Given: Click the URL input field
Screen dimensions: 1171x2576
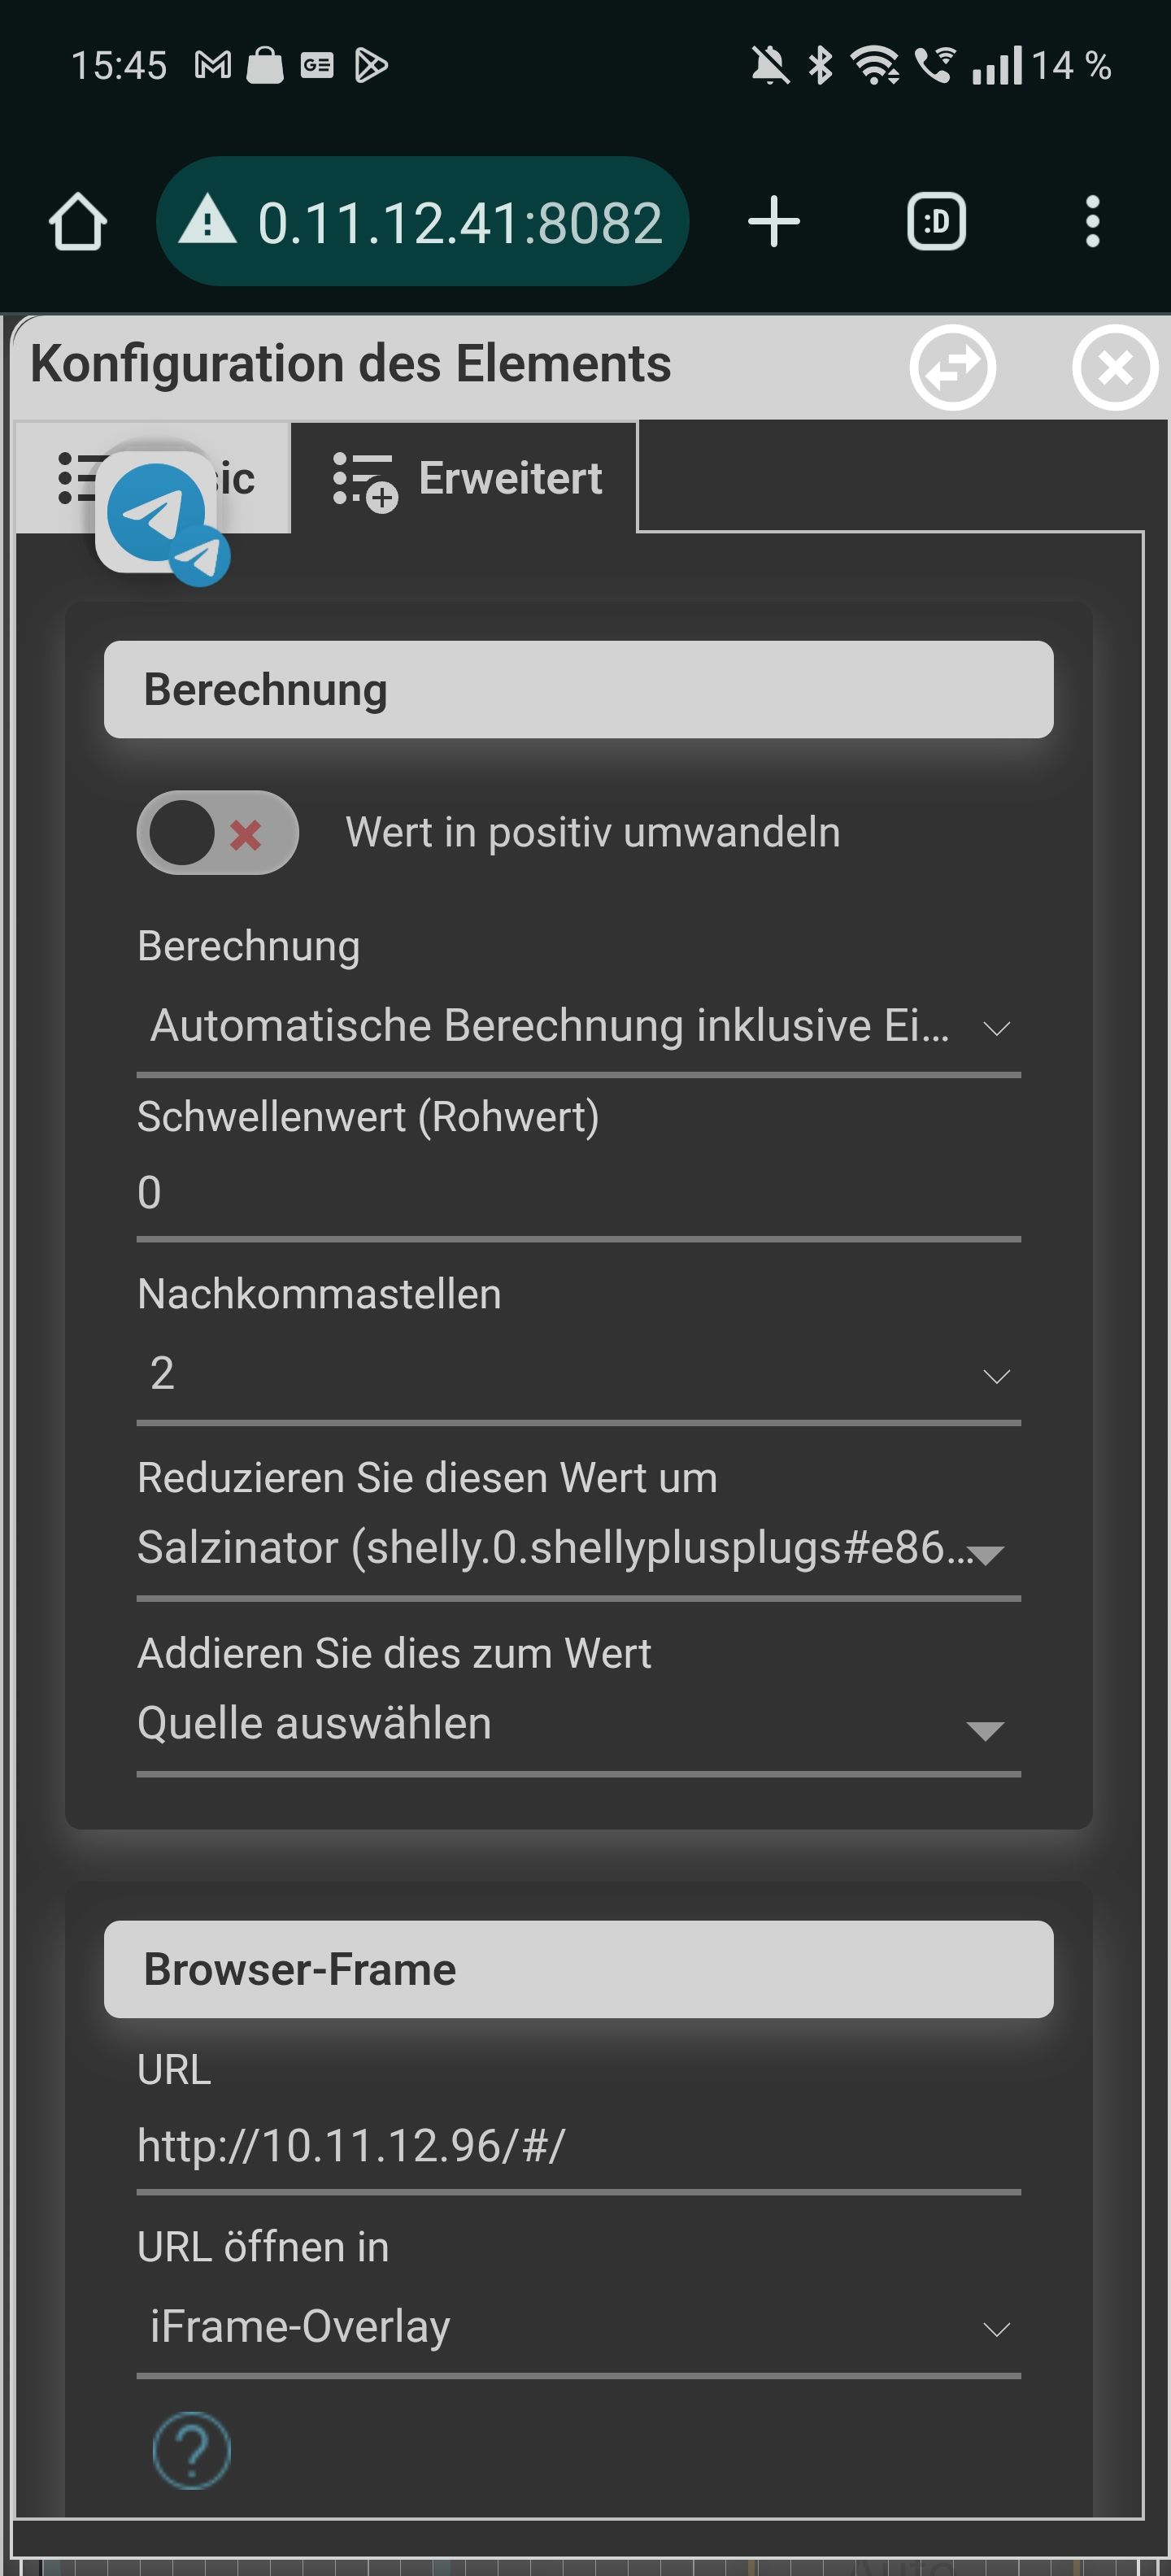Looking at the screenshot, I should [578, 2147].
